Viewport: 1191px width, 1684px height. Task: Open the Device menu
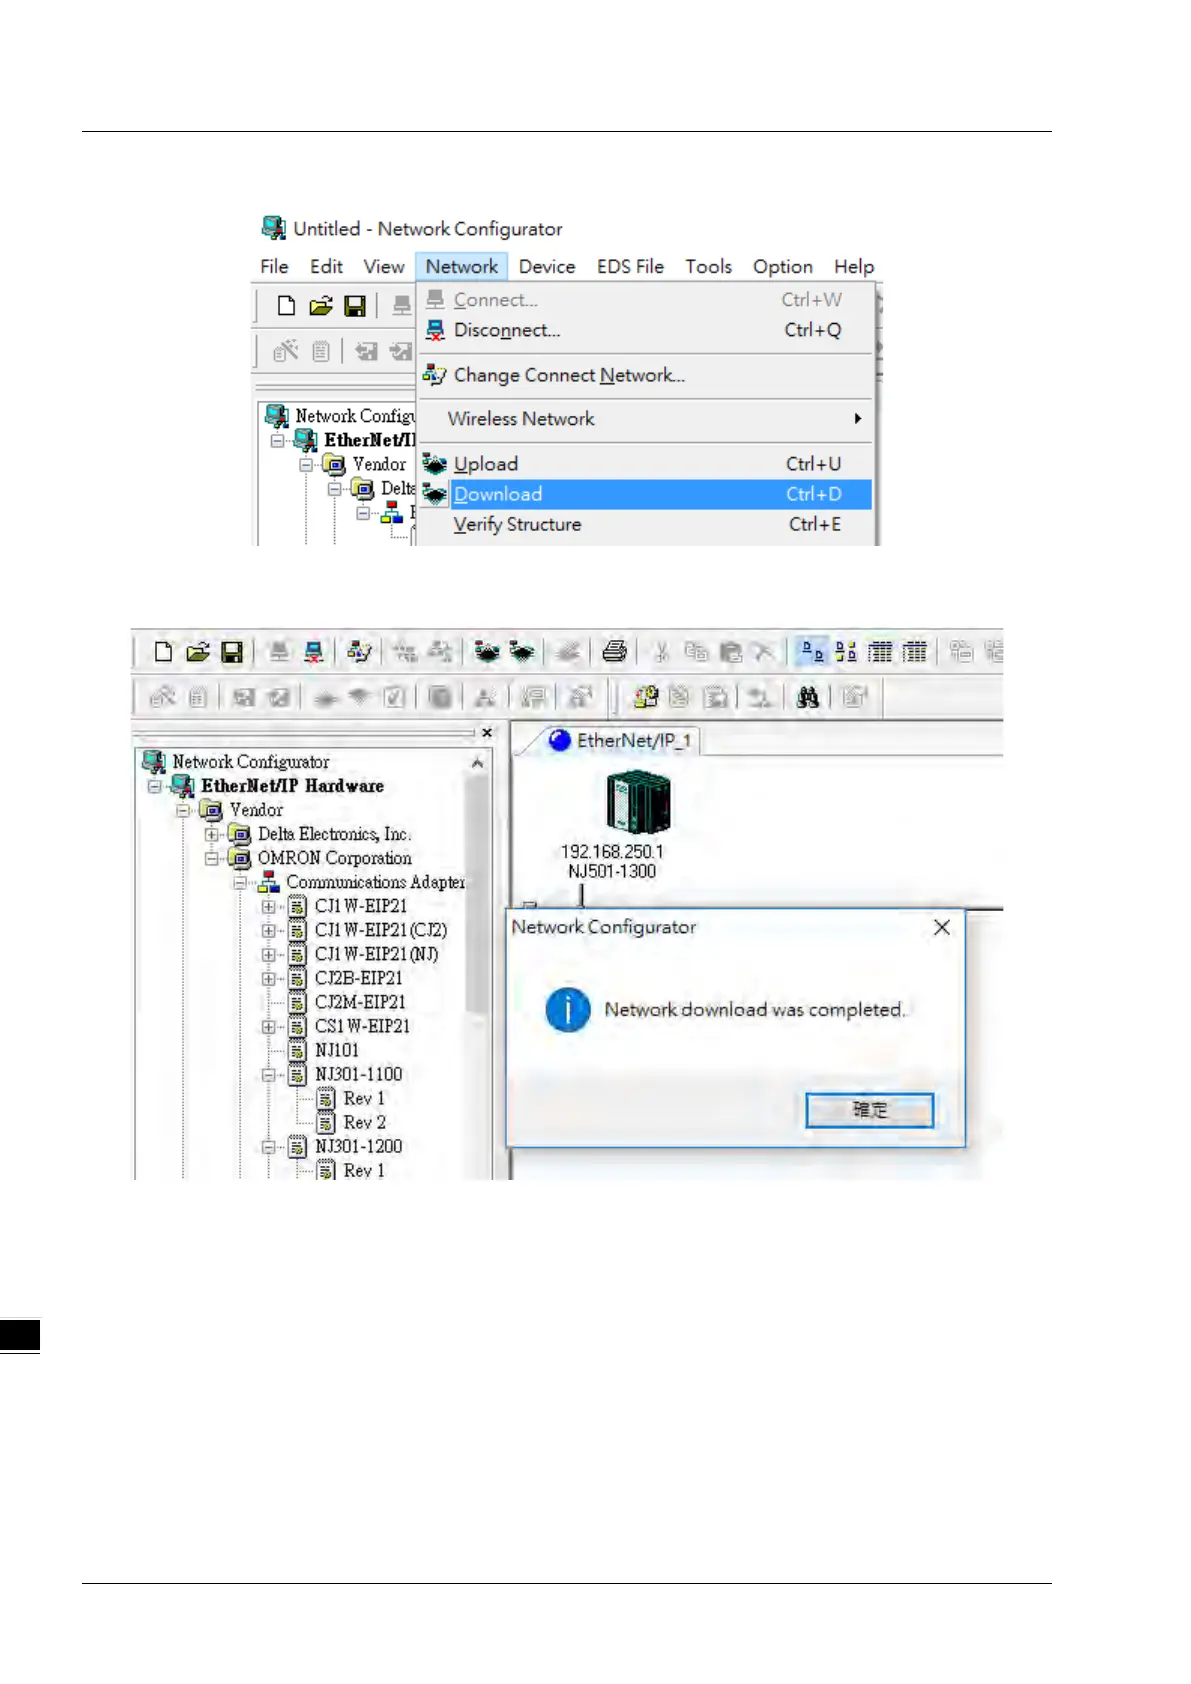(547, 267)
